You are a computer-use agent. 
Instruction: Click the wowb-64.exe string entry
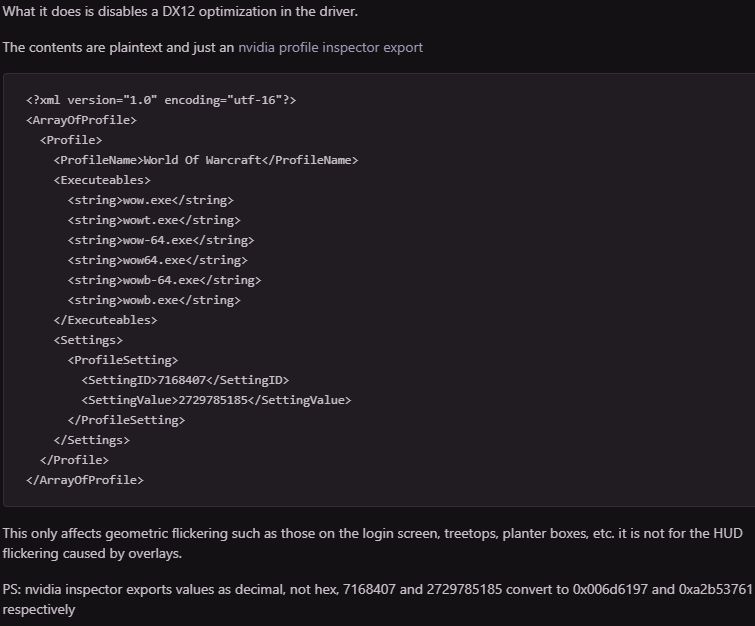164,280
